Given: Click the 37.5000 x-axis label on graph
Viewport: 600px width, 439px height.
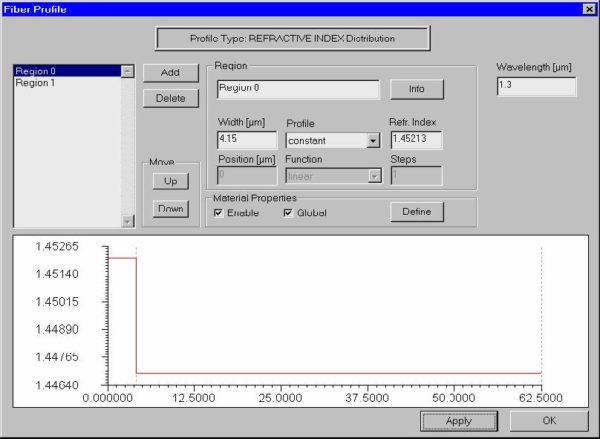Looking at the screenshot, I should coord(367,398).
